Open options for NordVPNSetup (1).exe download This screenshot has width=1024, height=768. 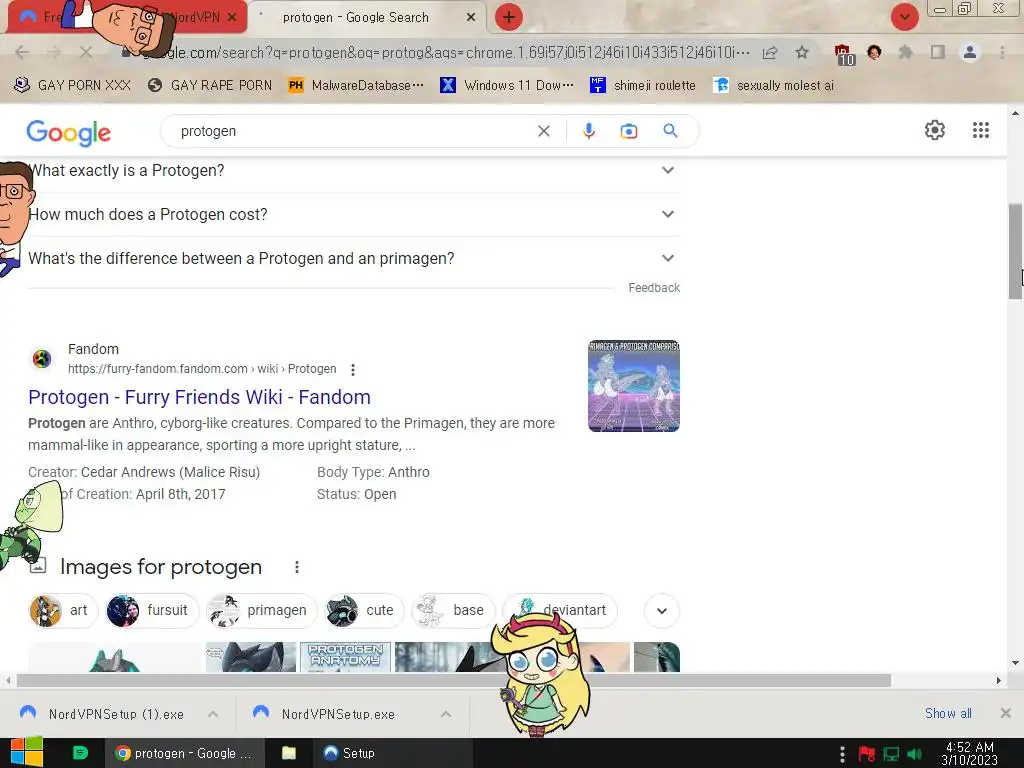213,714
